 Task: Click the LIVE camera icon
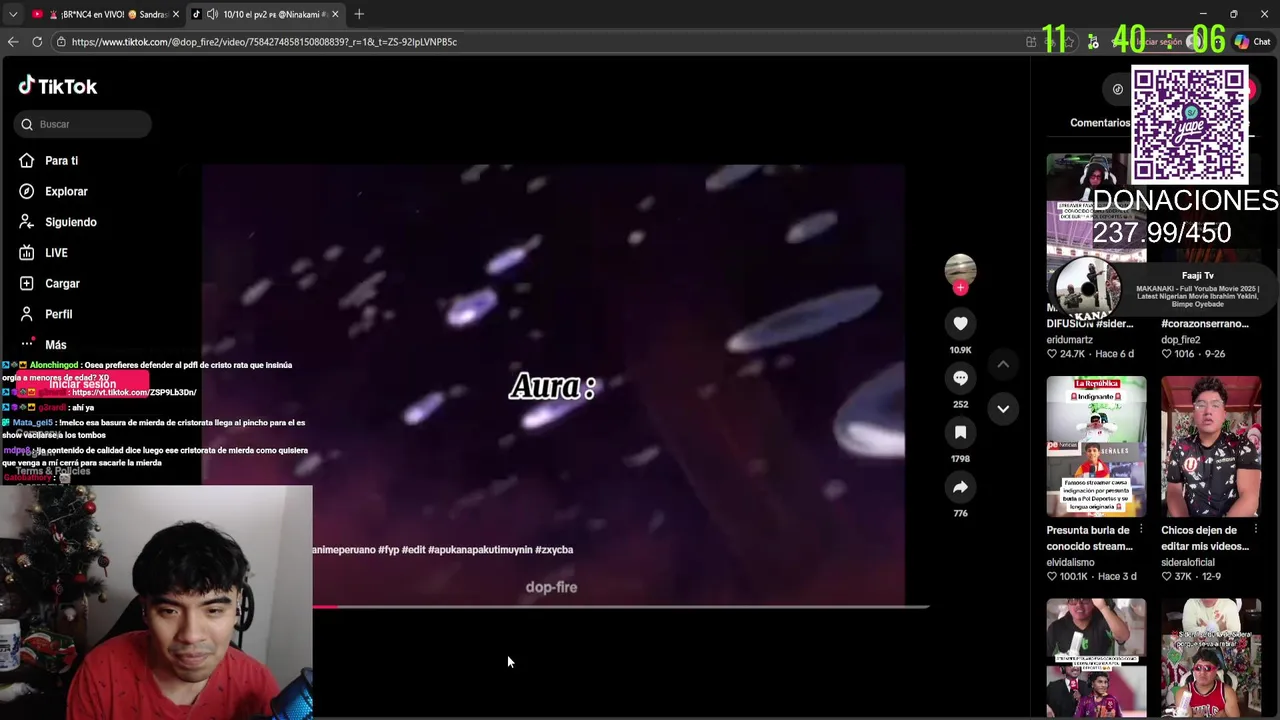pos(27,253)
